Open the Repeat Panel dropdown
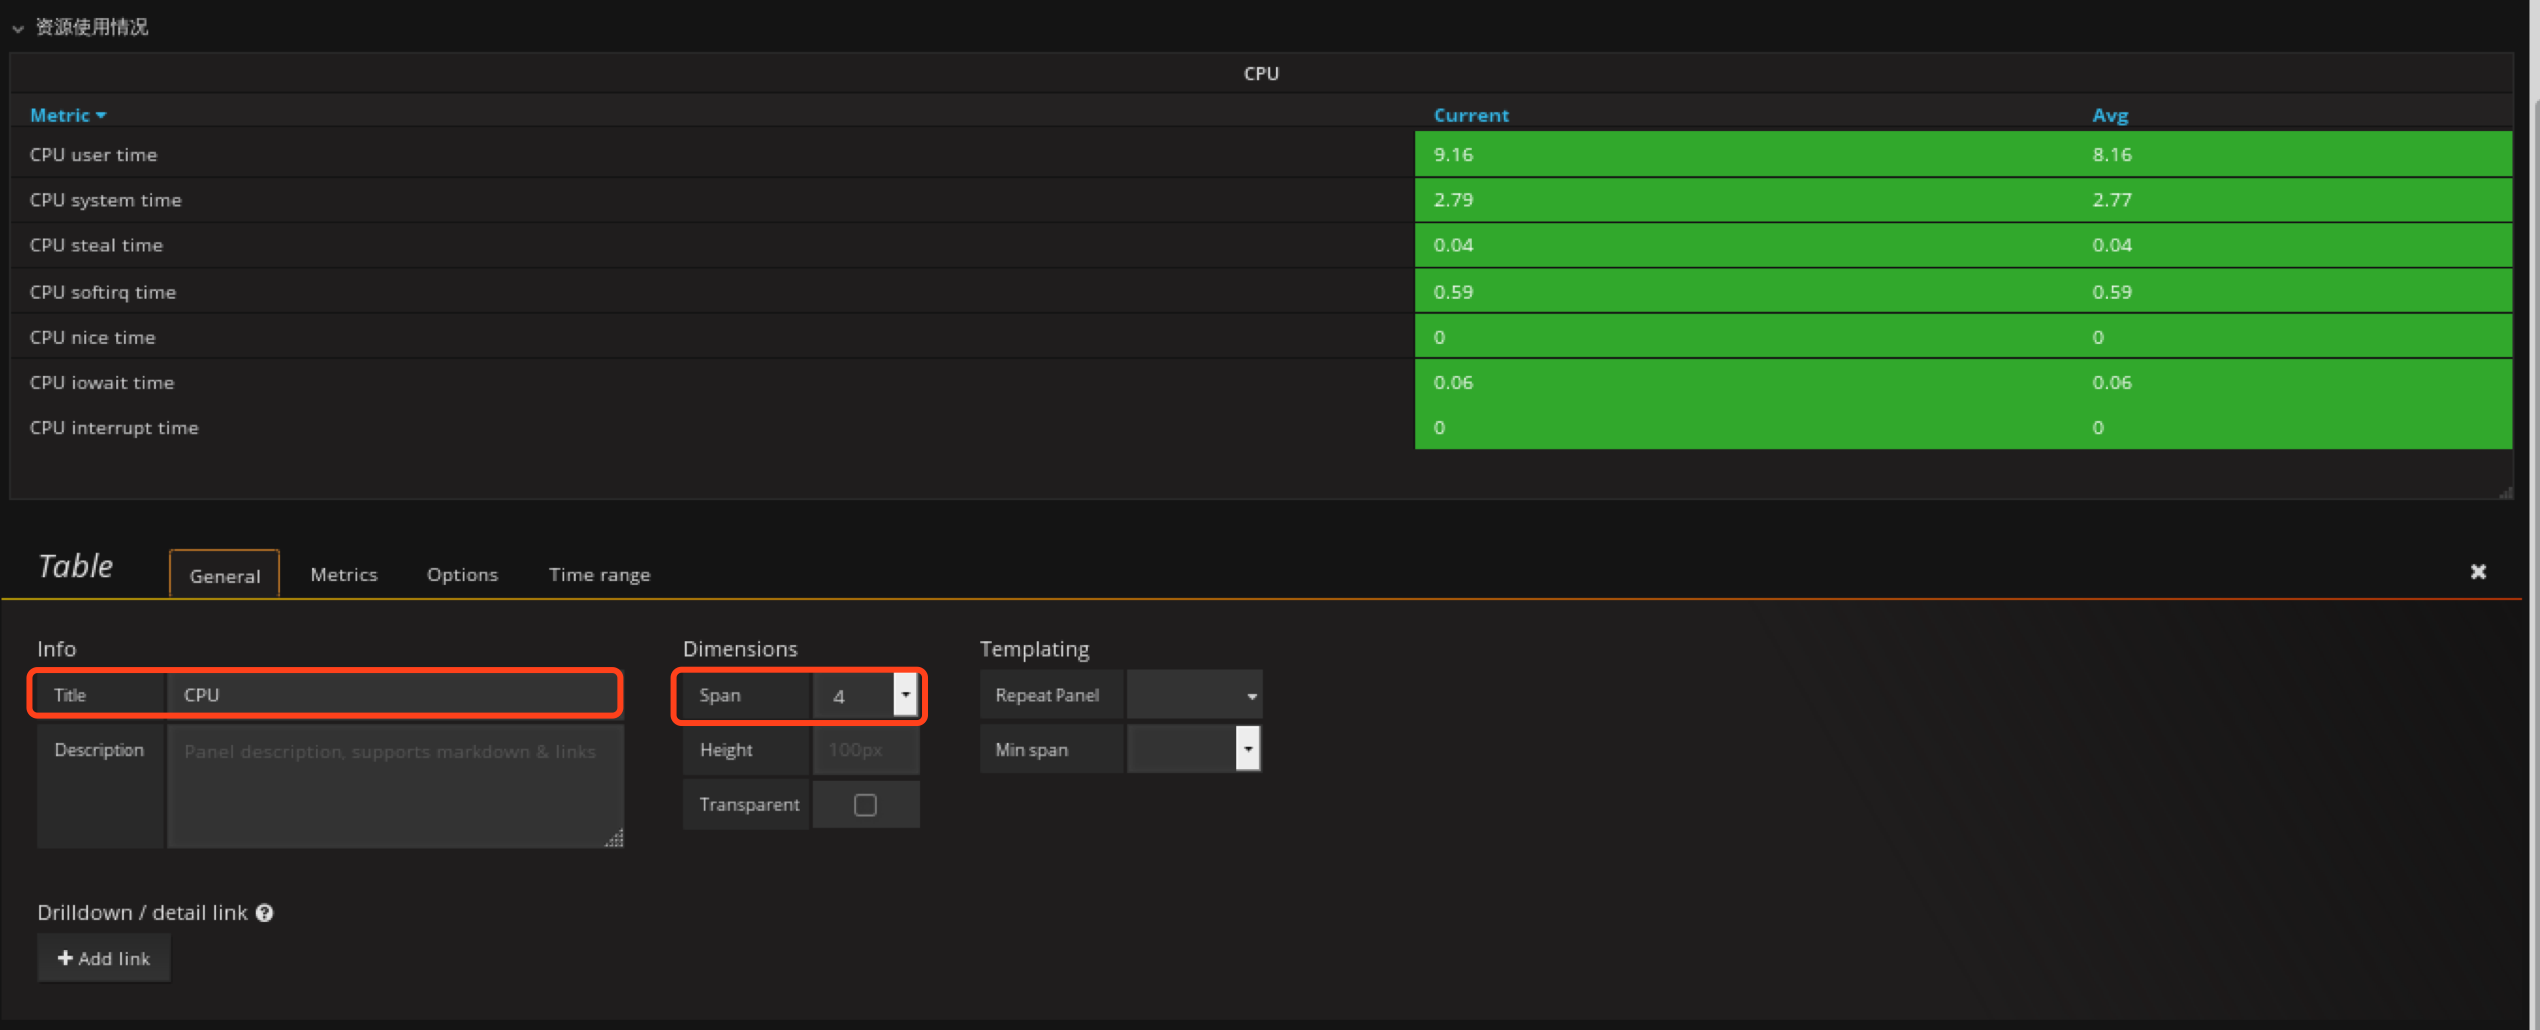This screenshot has width=2540, height=1030. tap(1194, 695)
